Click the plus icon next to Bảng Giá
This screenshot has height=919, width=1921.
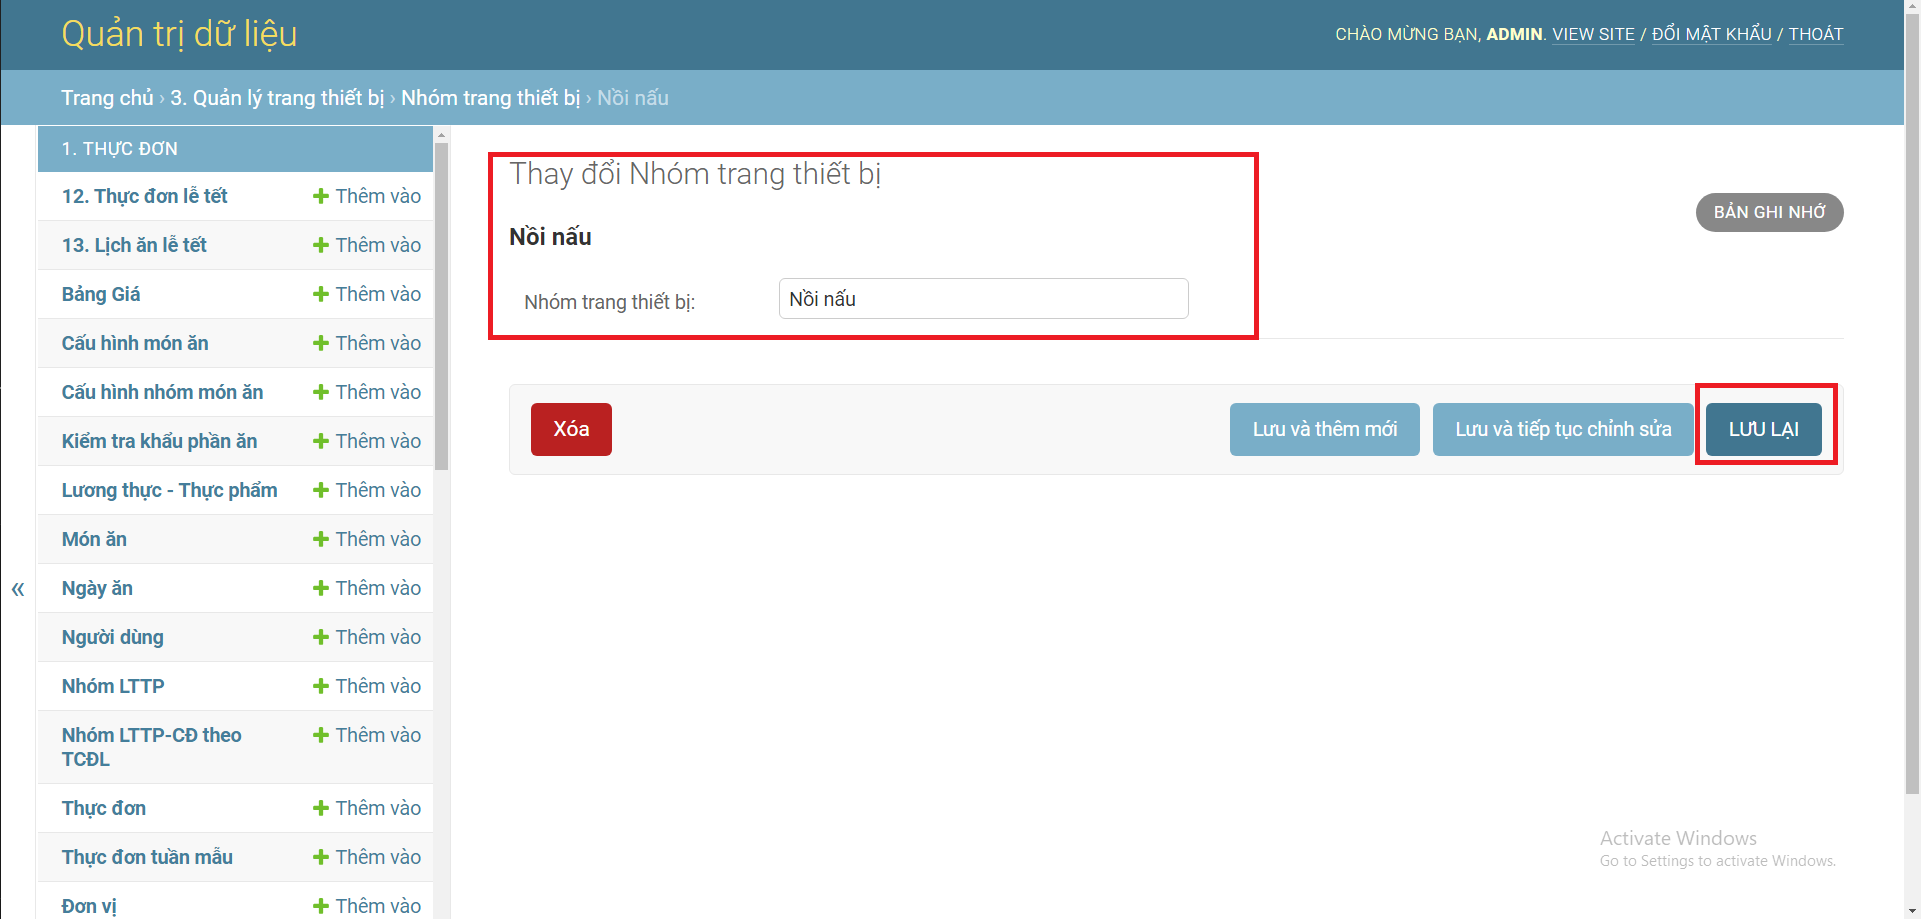click(x=320, y=293)
